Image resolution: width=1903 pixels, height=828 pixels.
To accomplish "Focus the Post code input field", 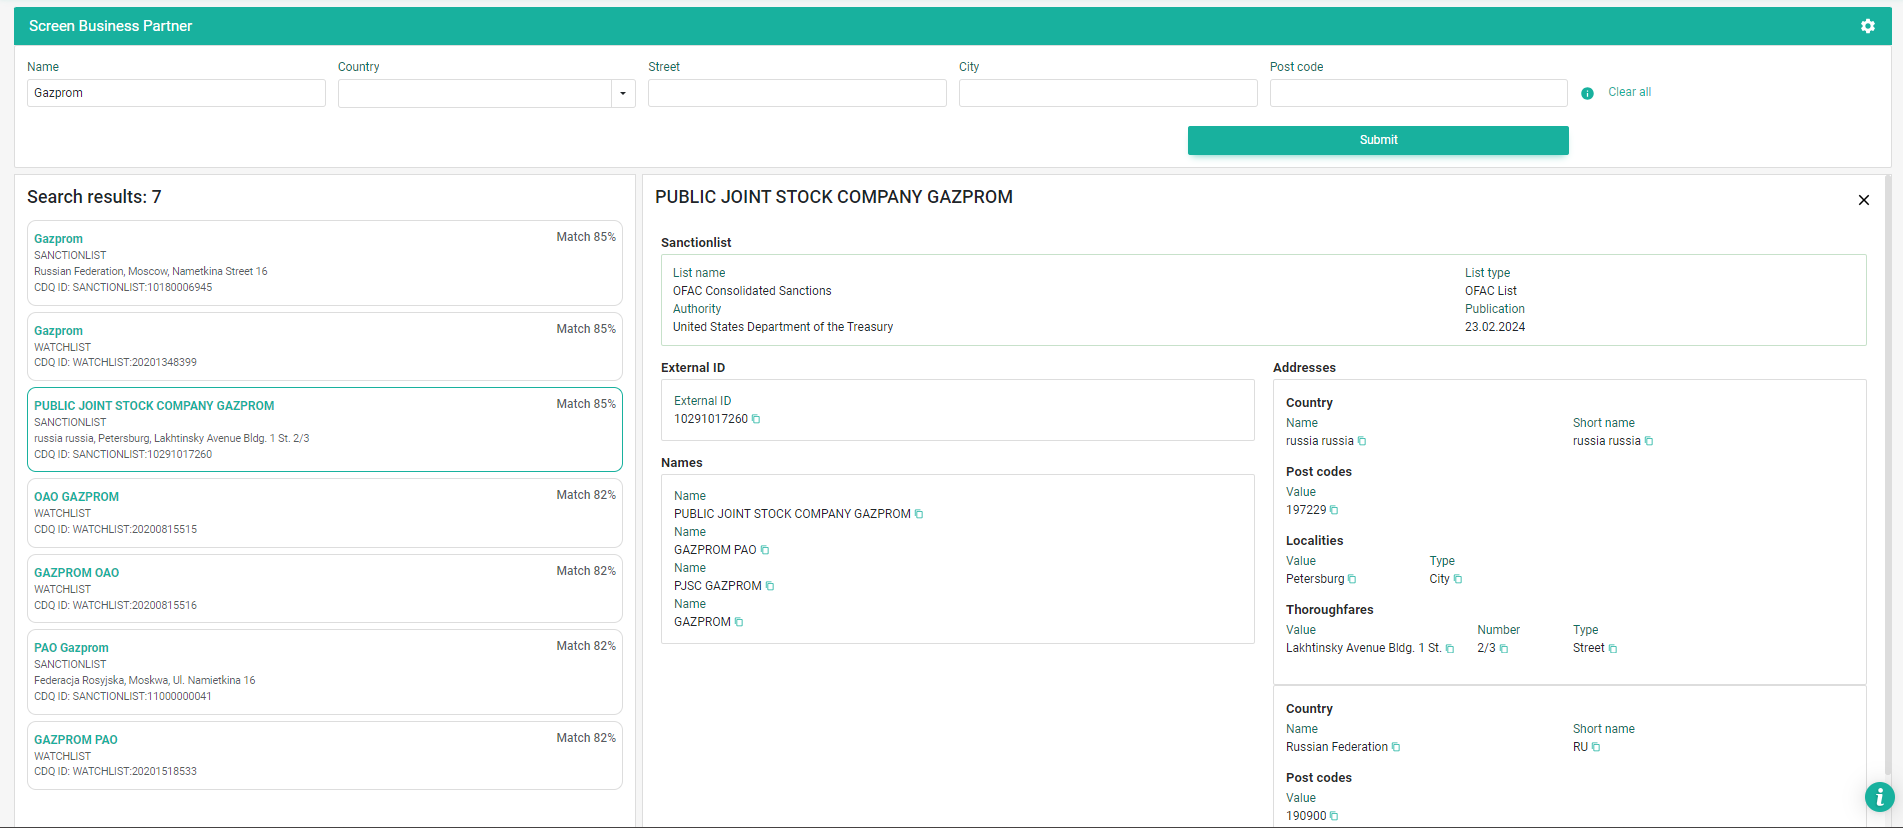I will pos(1419,93).
